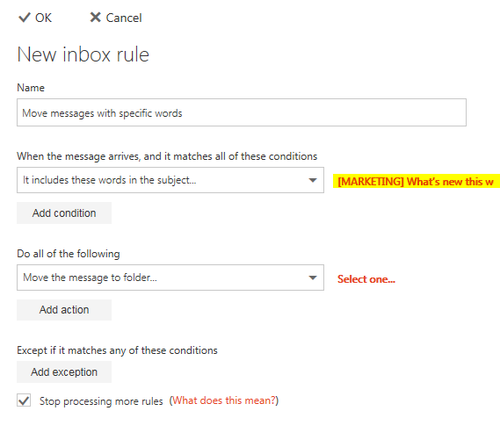This screenshot has height=447, width=500.
Task: Click the 'New inbox rule' heading
Action: click(x=83, y=54)
